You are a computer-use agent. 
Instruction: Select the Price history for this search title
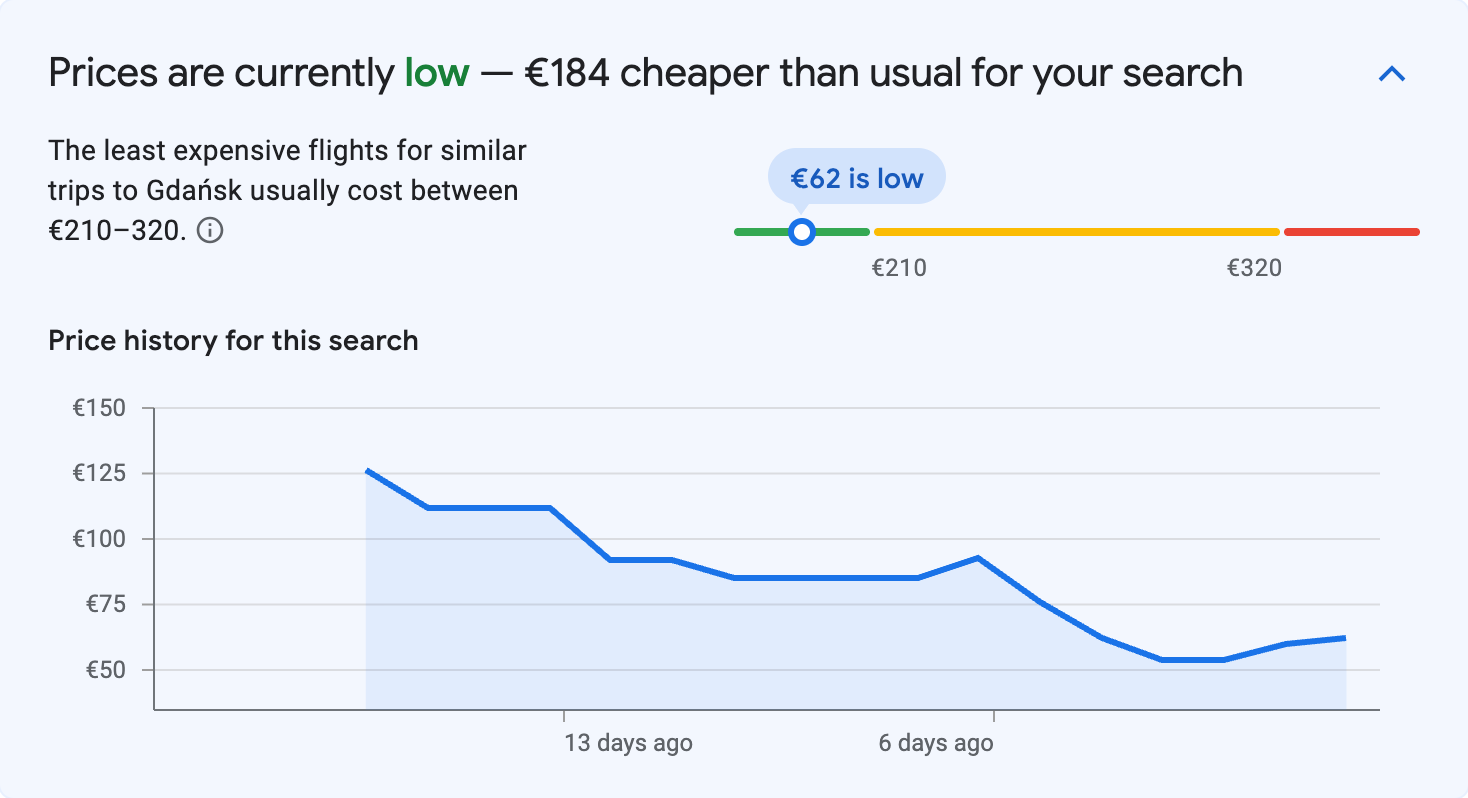point(232,340)
